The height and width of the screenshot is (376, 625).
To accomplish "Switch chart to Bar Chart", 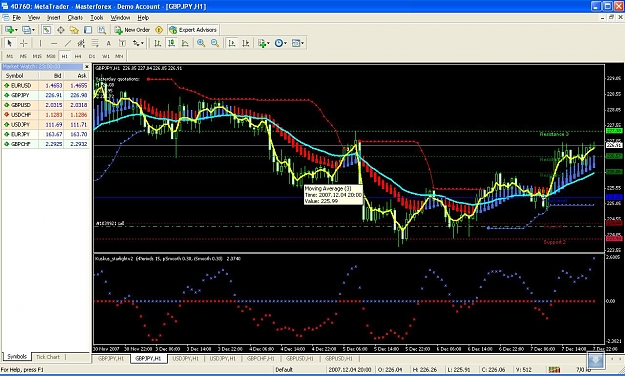I will click(x=158, y=43).
